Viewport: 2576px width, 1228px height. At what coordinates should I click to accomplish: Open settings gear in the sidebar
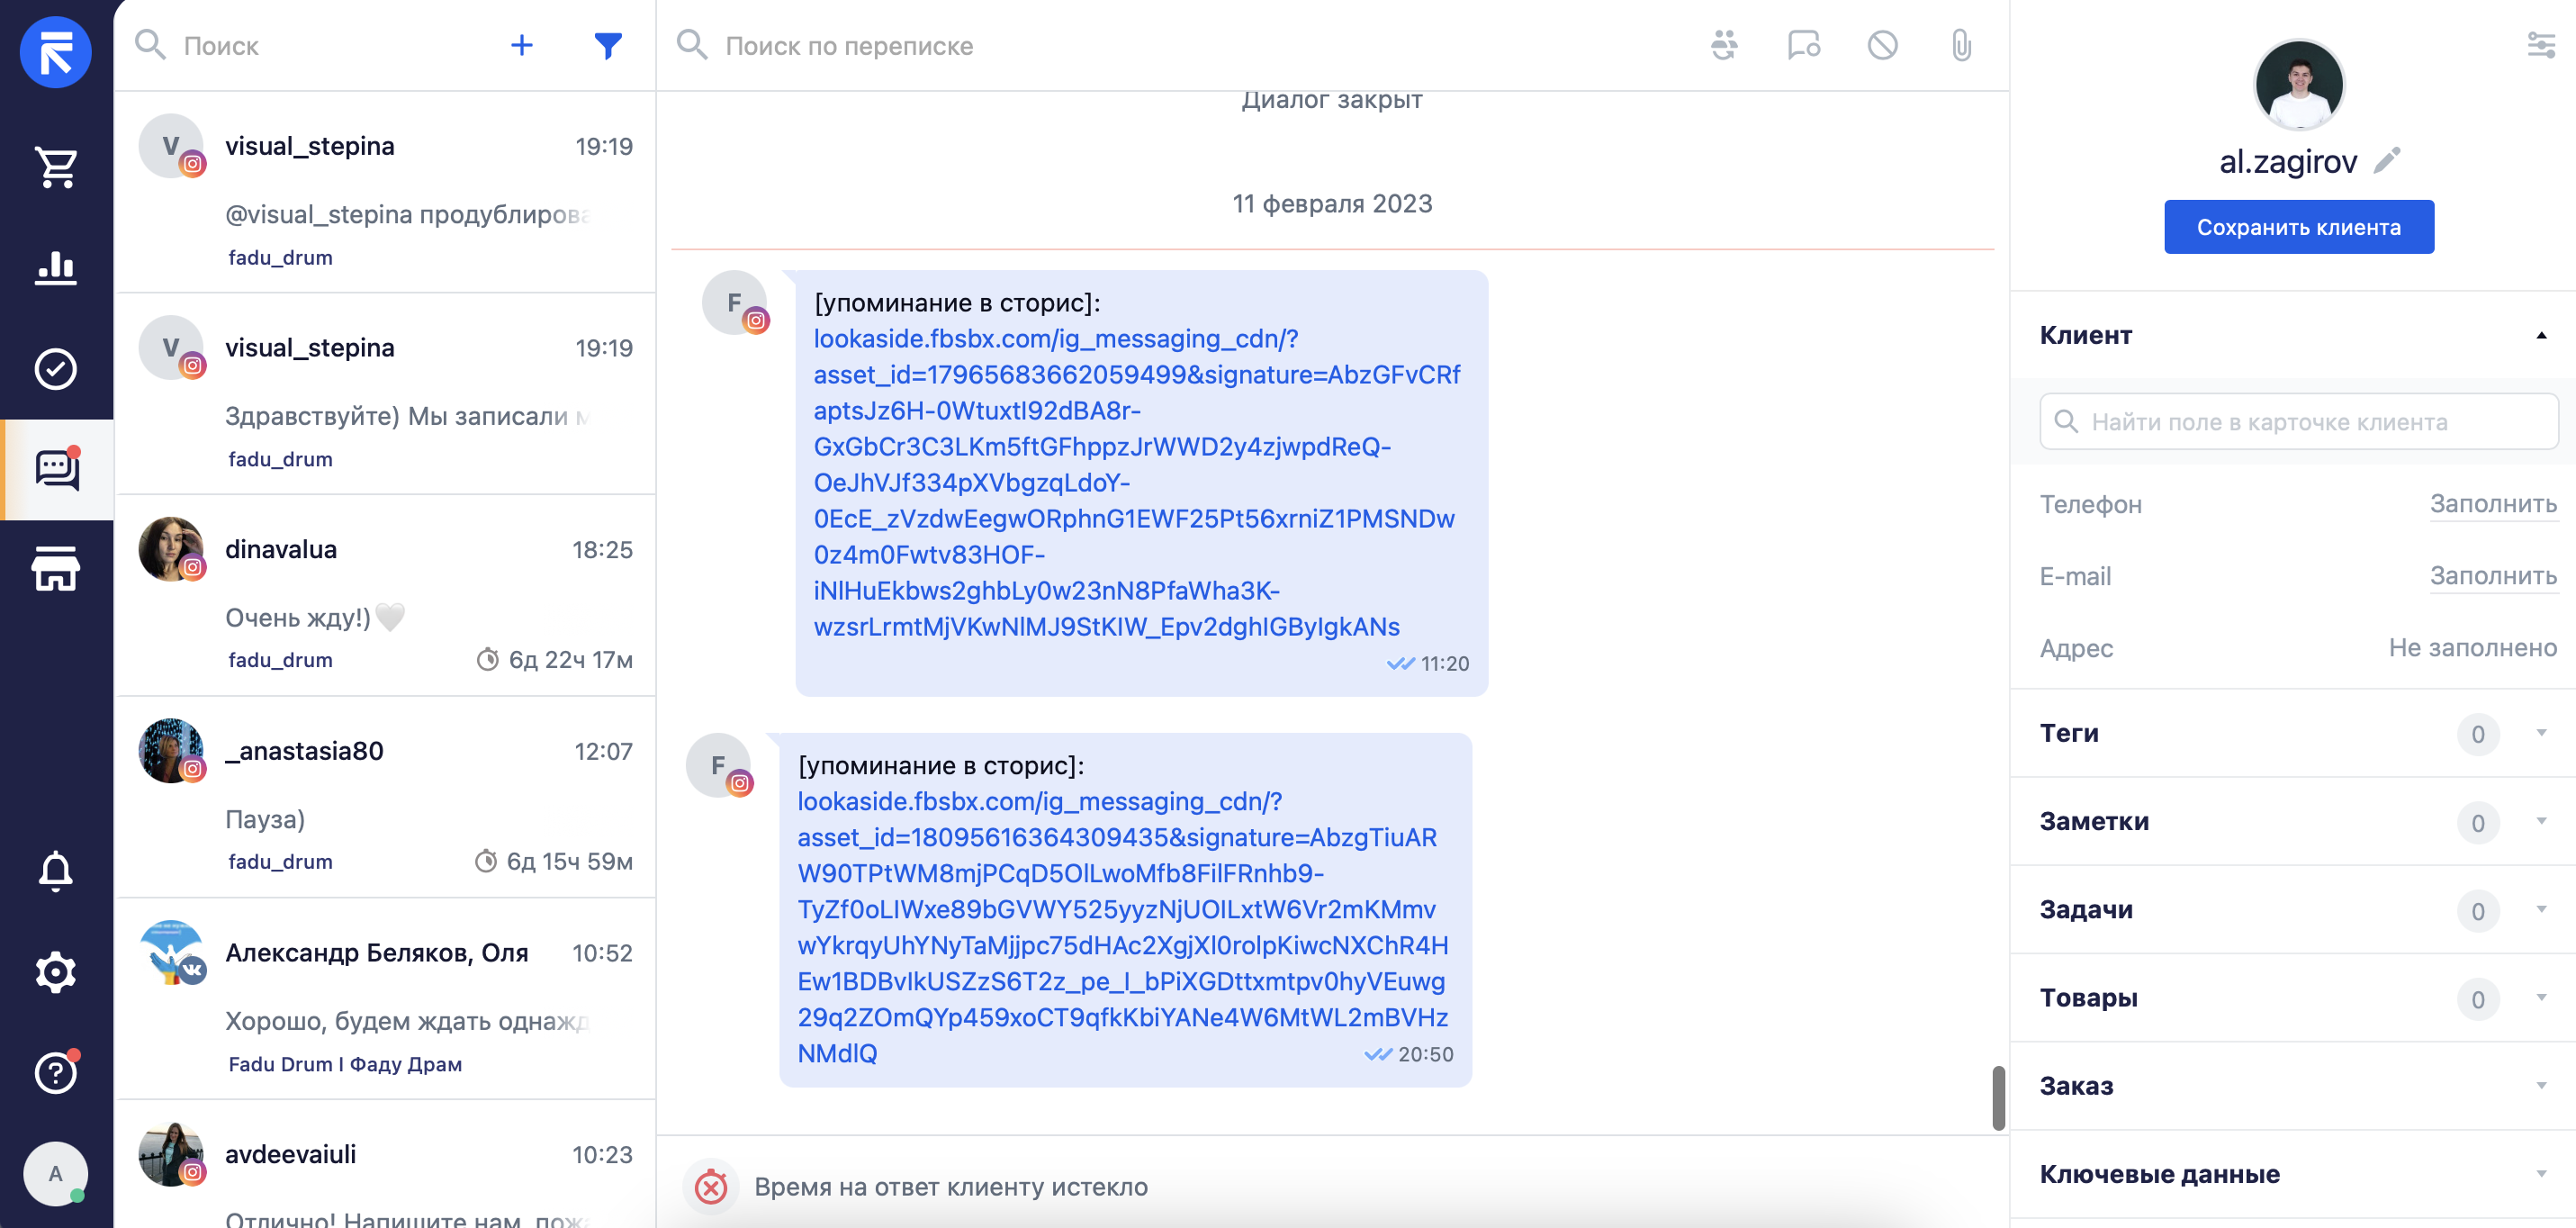click(x=56, y=972)
